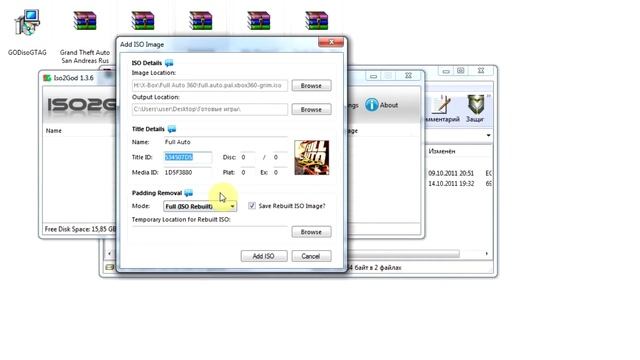Click the Add ISO button
Image resolution: width=640 pixels, height=360 pixels.
tap(264, 256)
